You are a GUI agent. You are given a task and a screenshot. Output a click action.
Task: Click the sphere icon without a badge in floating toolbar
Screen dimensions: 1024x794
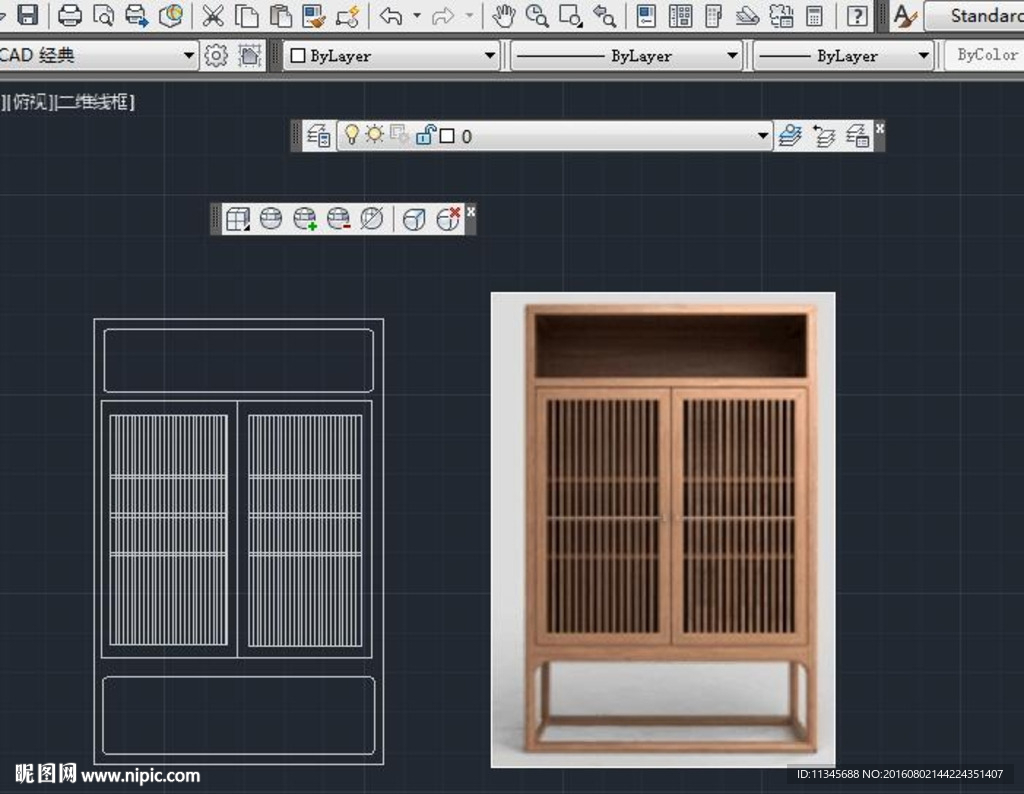pyautogui.click(x=271, y=219)
